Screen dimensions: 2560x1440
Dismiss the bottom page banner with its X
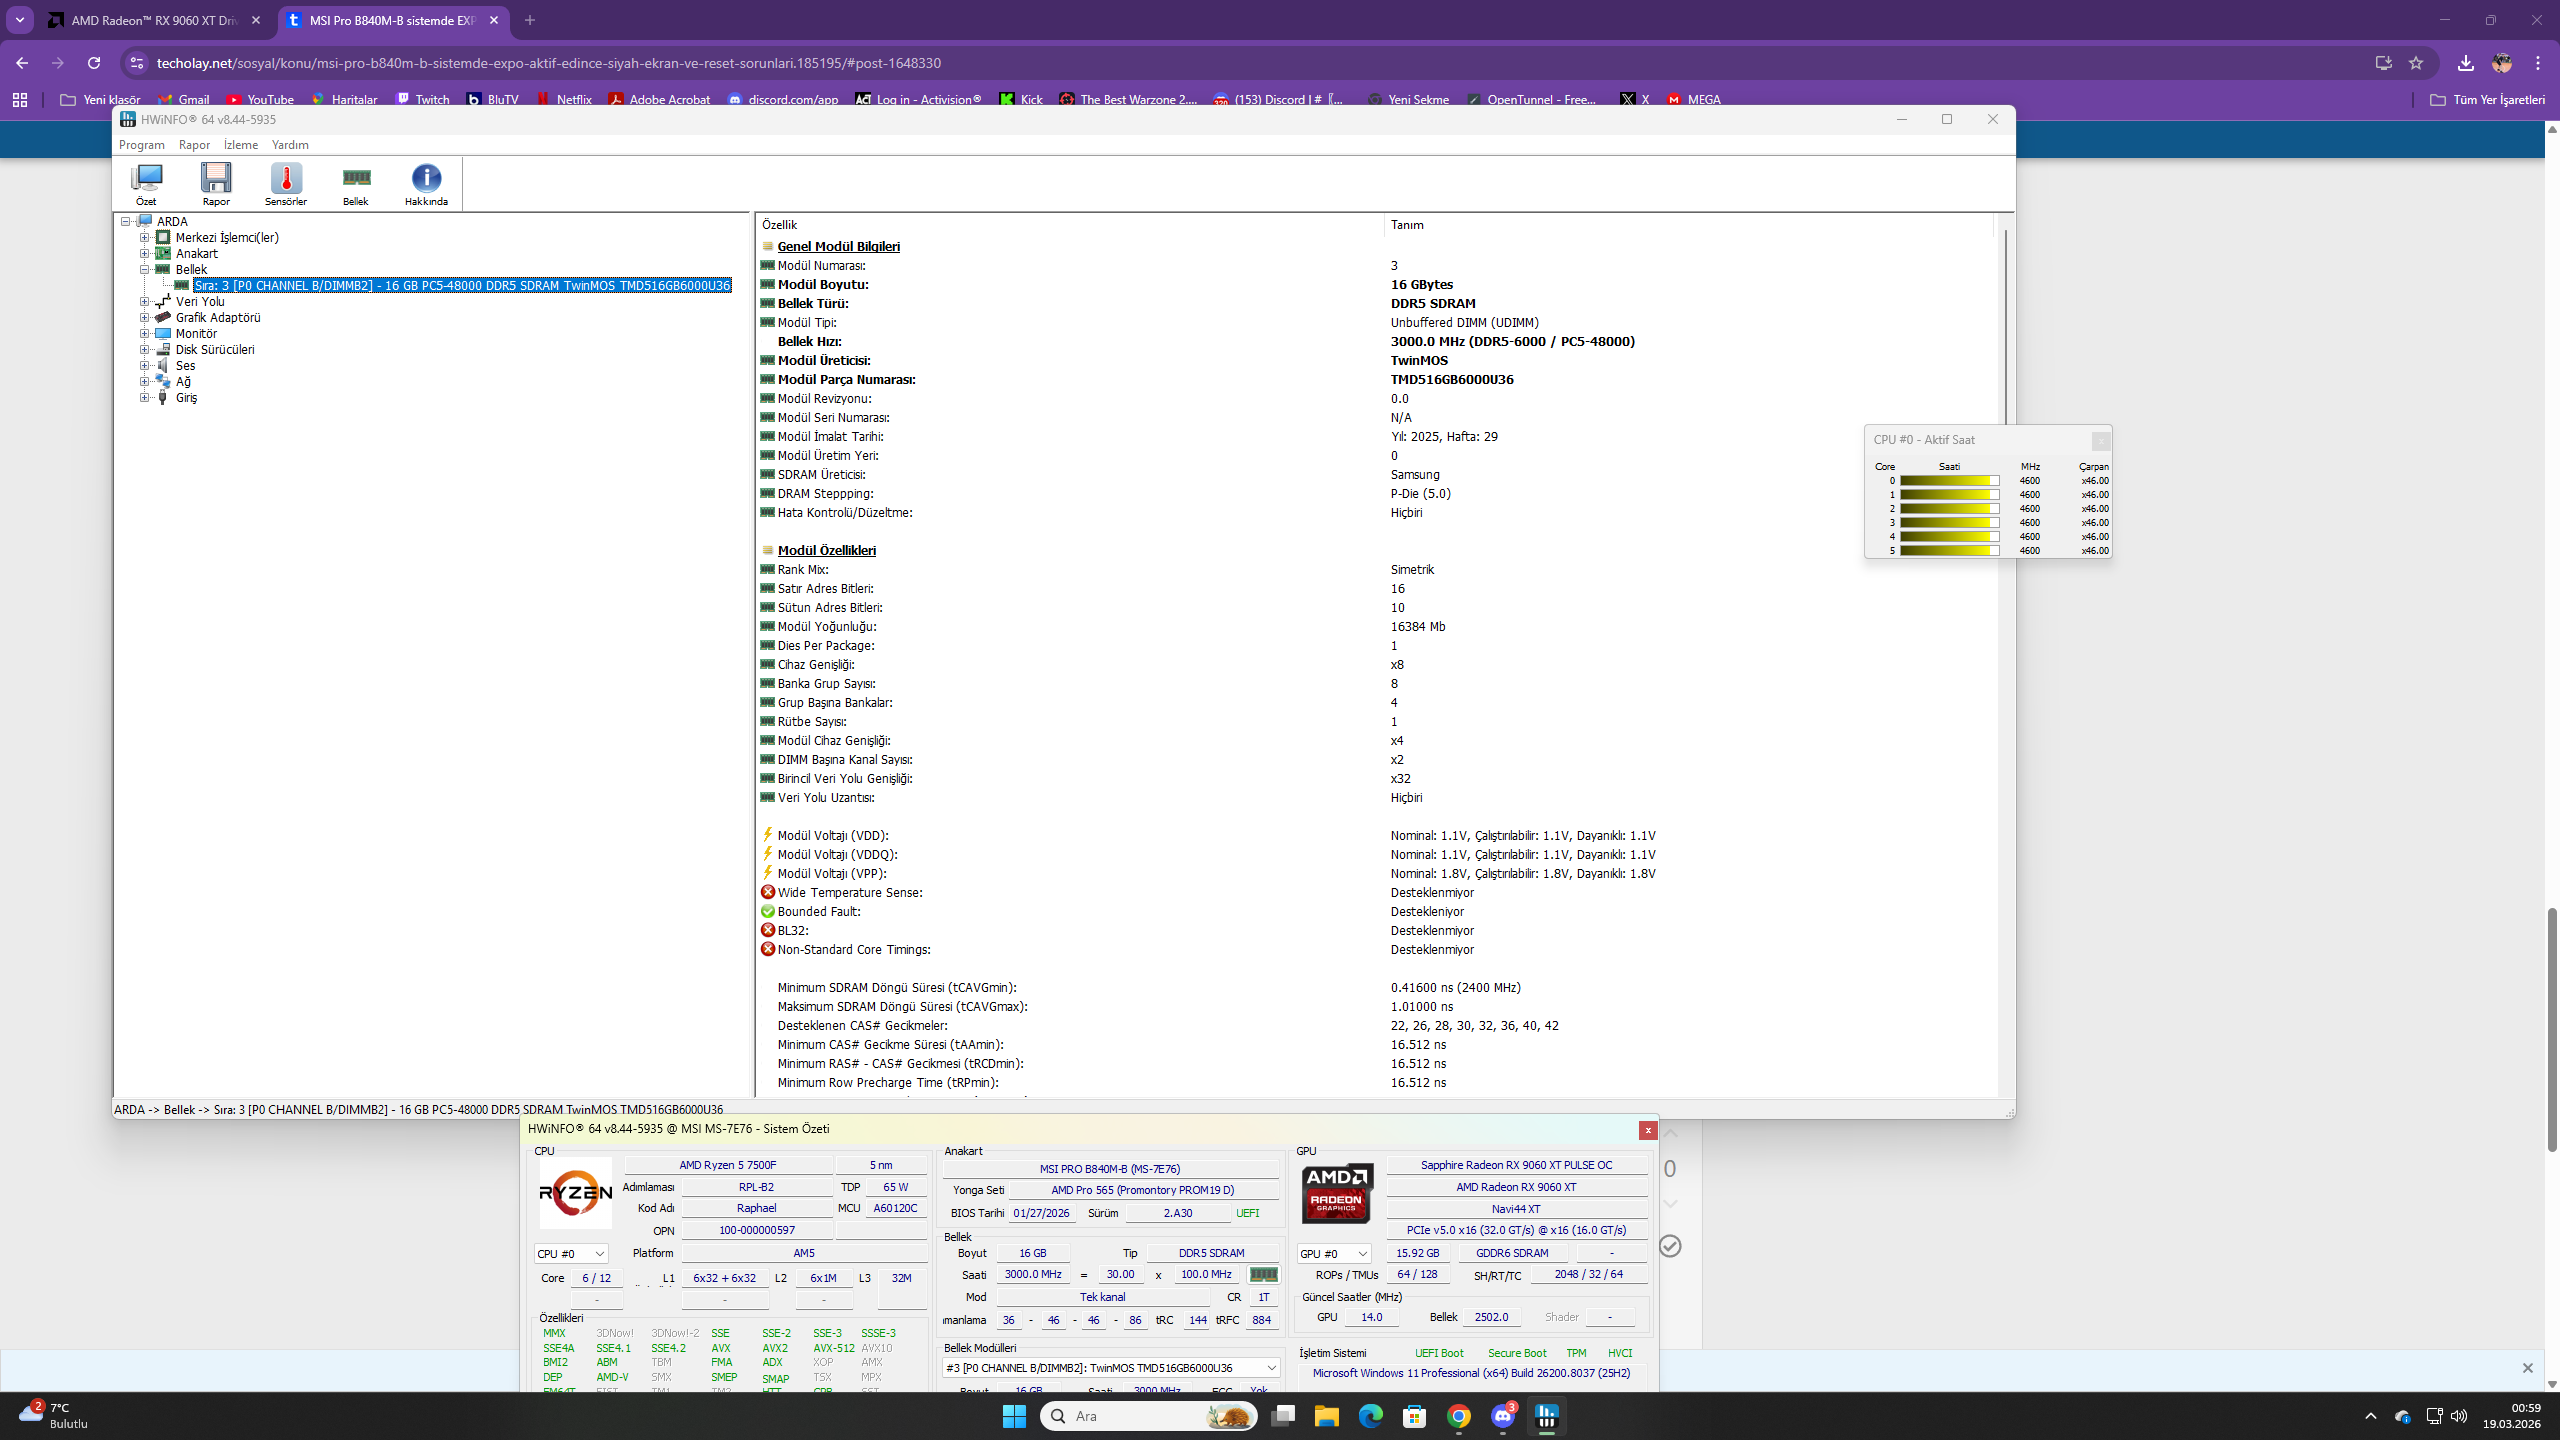click(2527, 1367)
